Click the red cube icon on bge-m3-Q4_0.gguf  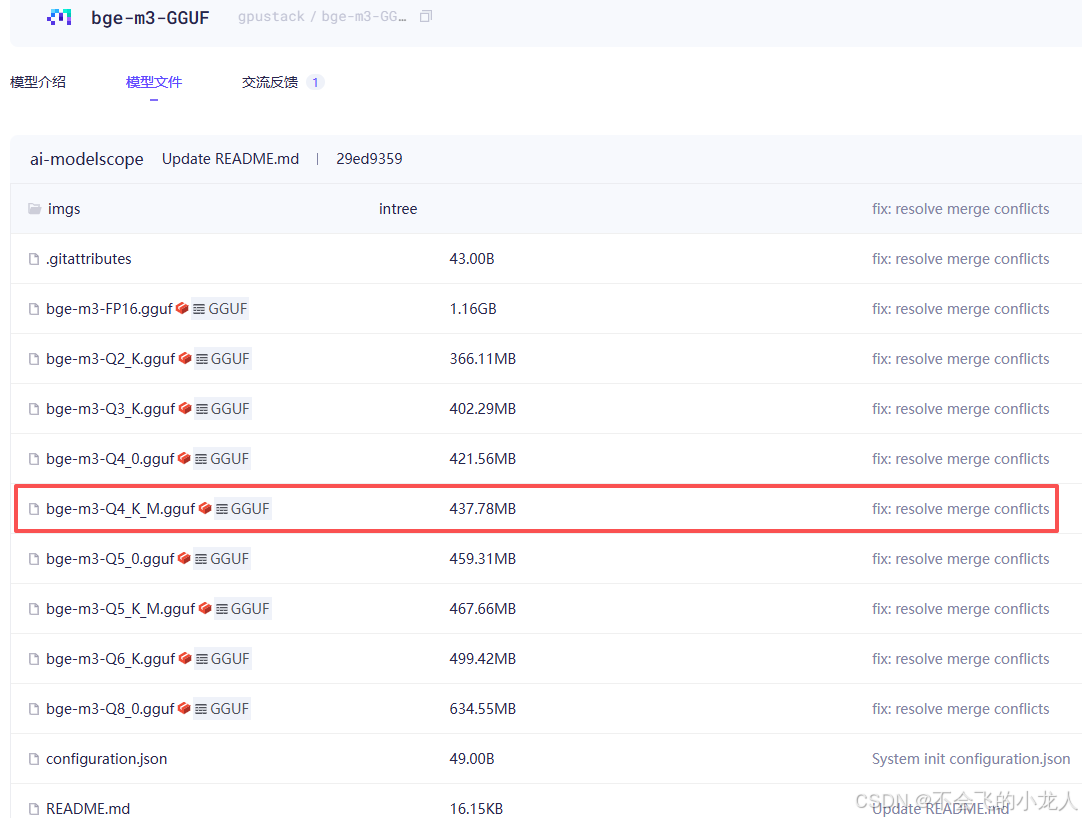184,458
